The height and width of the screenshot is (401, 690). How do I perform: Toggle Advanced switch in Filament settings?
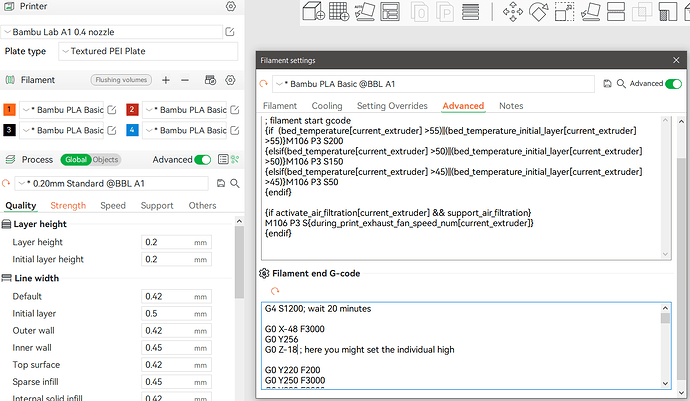coord(673,84)
